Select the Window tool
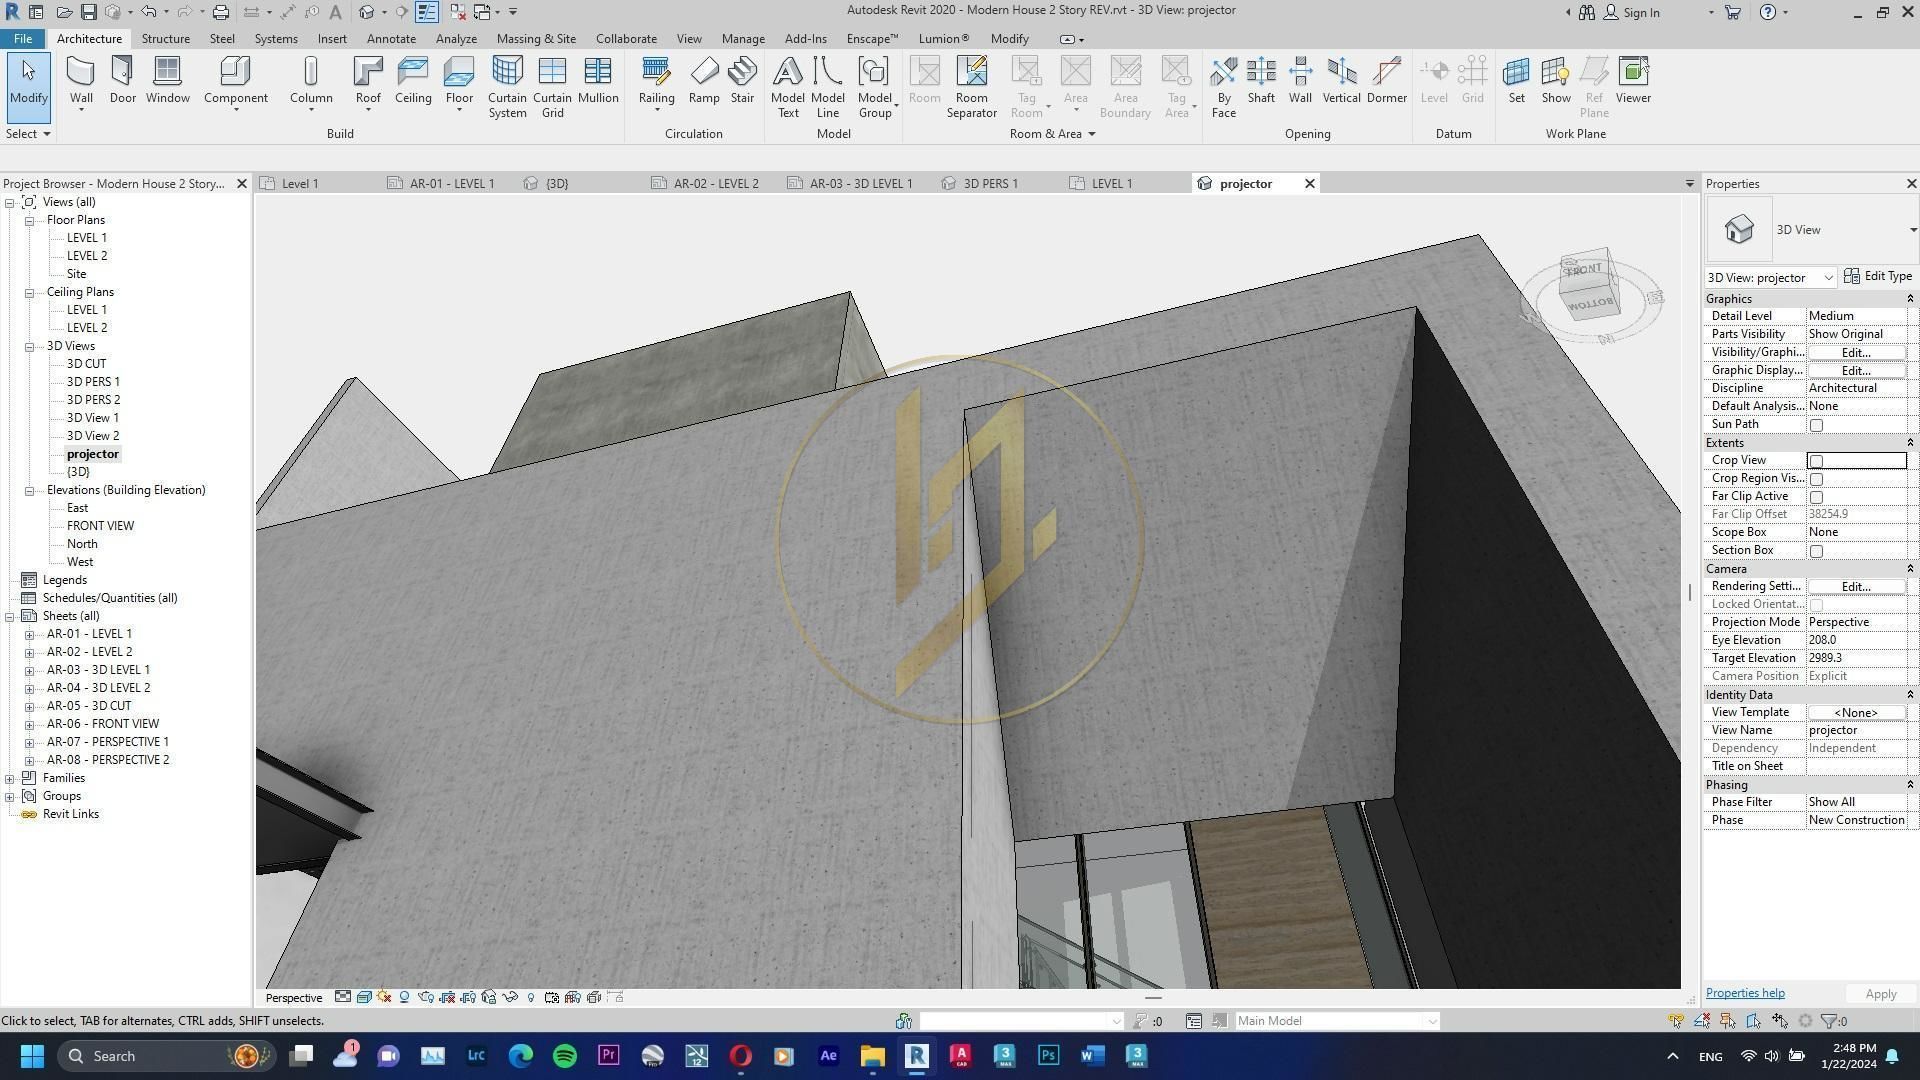Screen dimensions: 1920x1080 167,80
